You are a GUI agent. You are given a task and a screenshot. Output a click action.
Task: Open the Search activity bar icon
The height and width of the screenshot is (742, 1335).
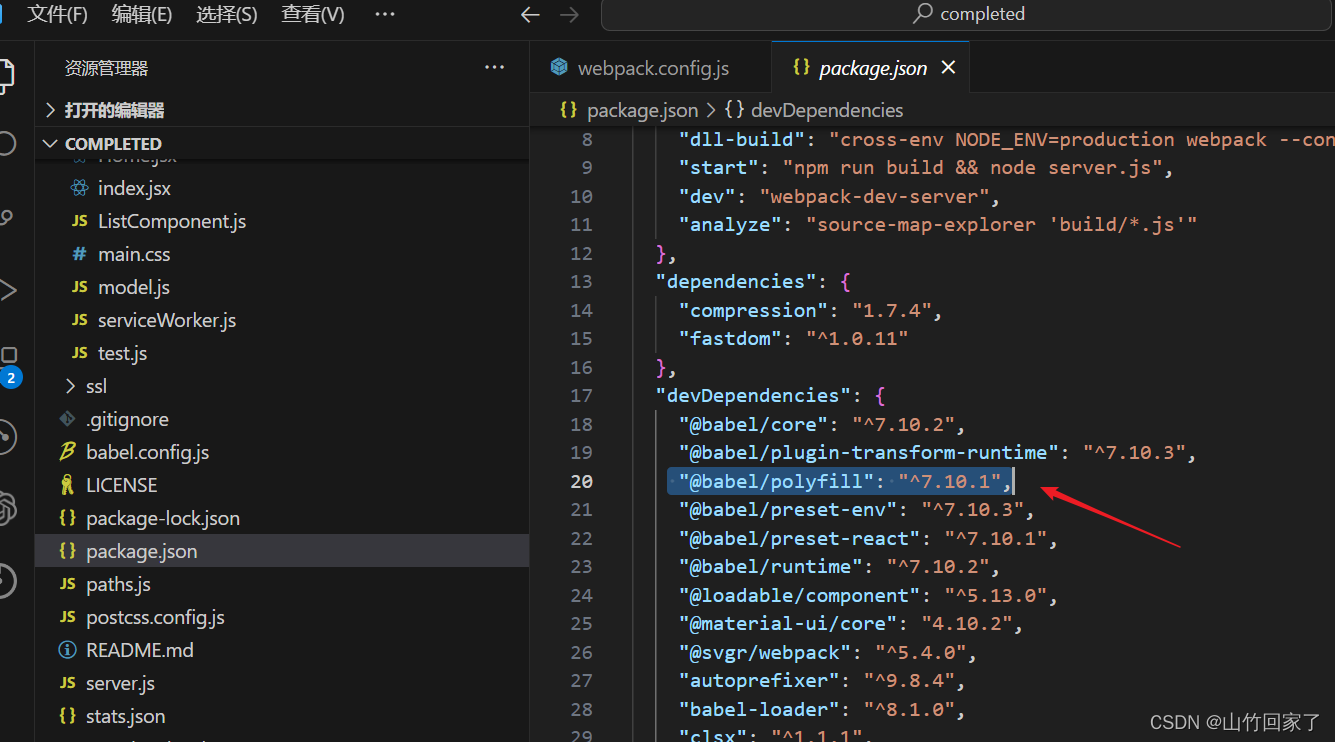6,143
